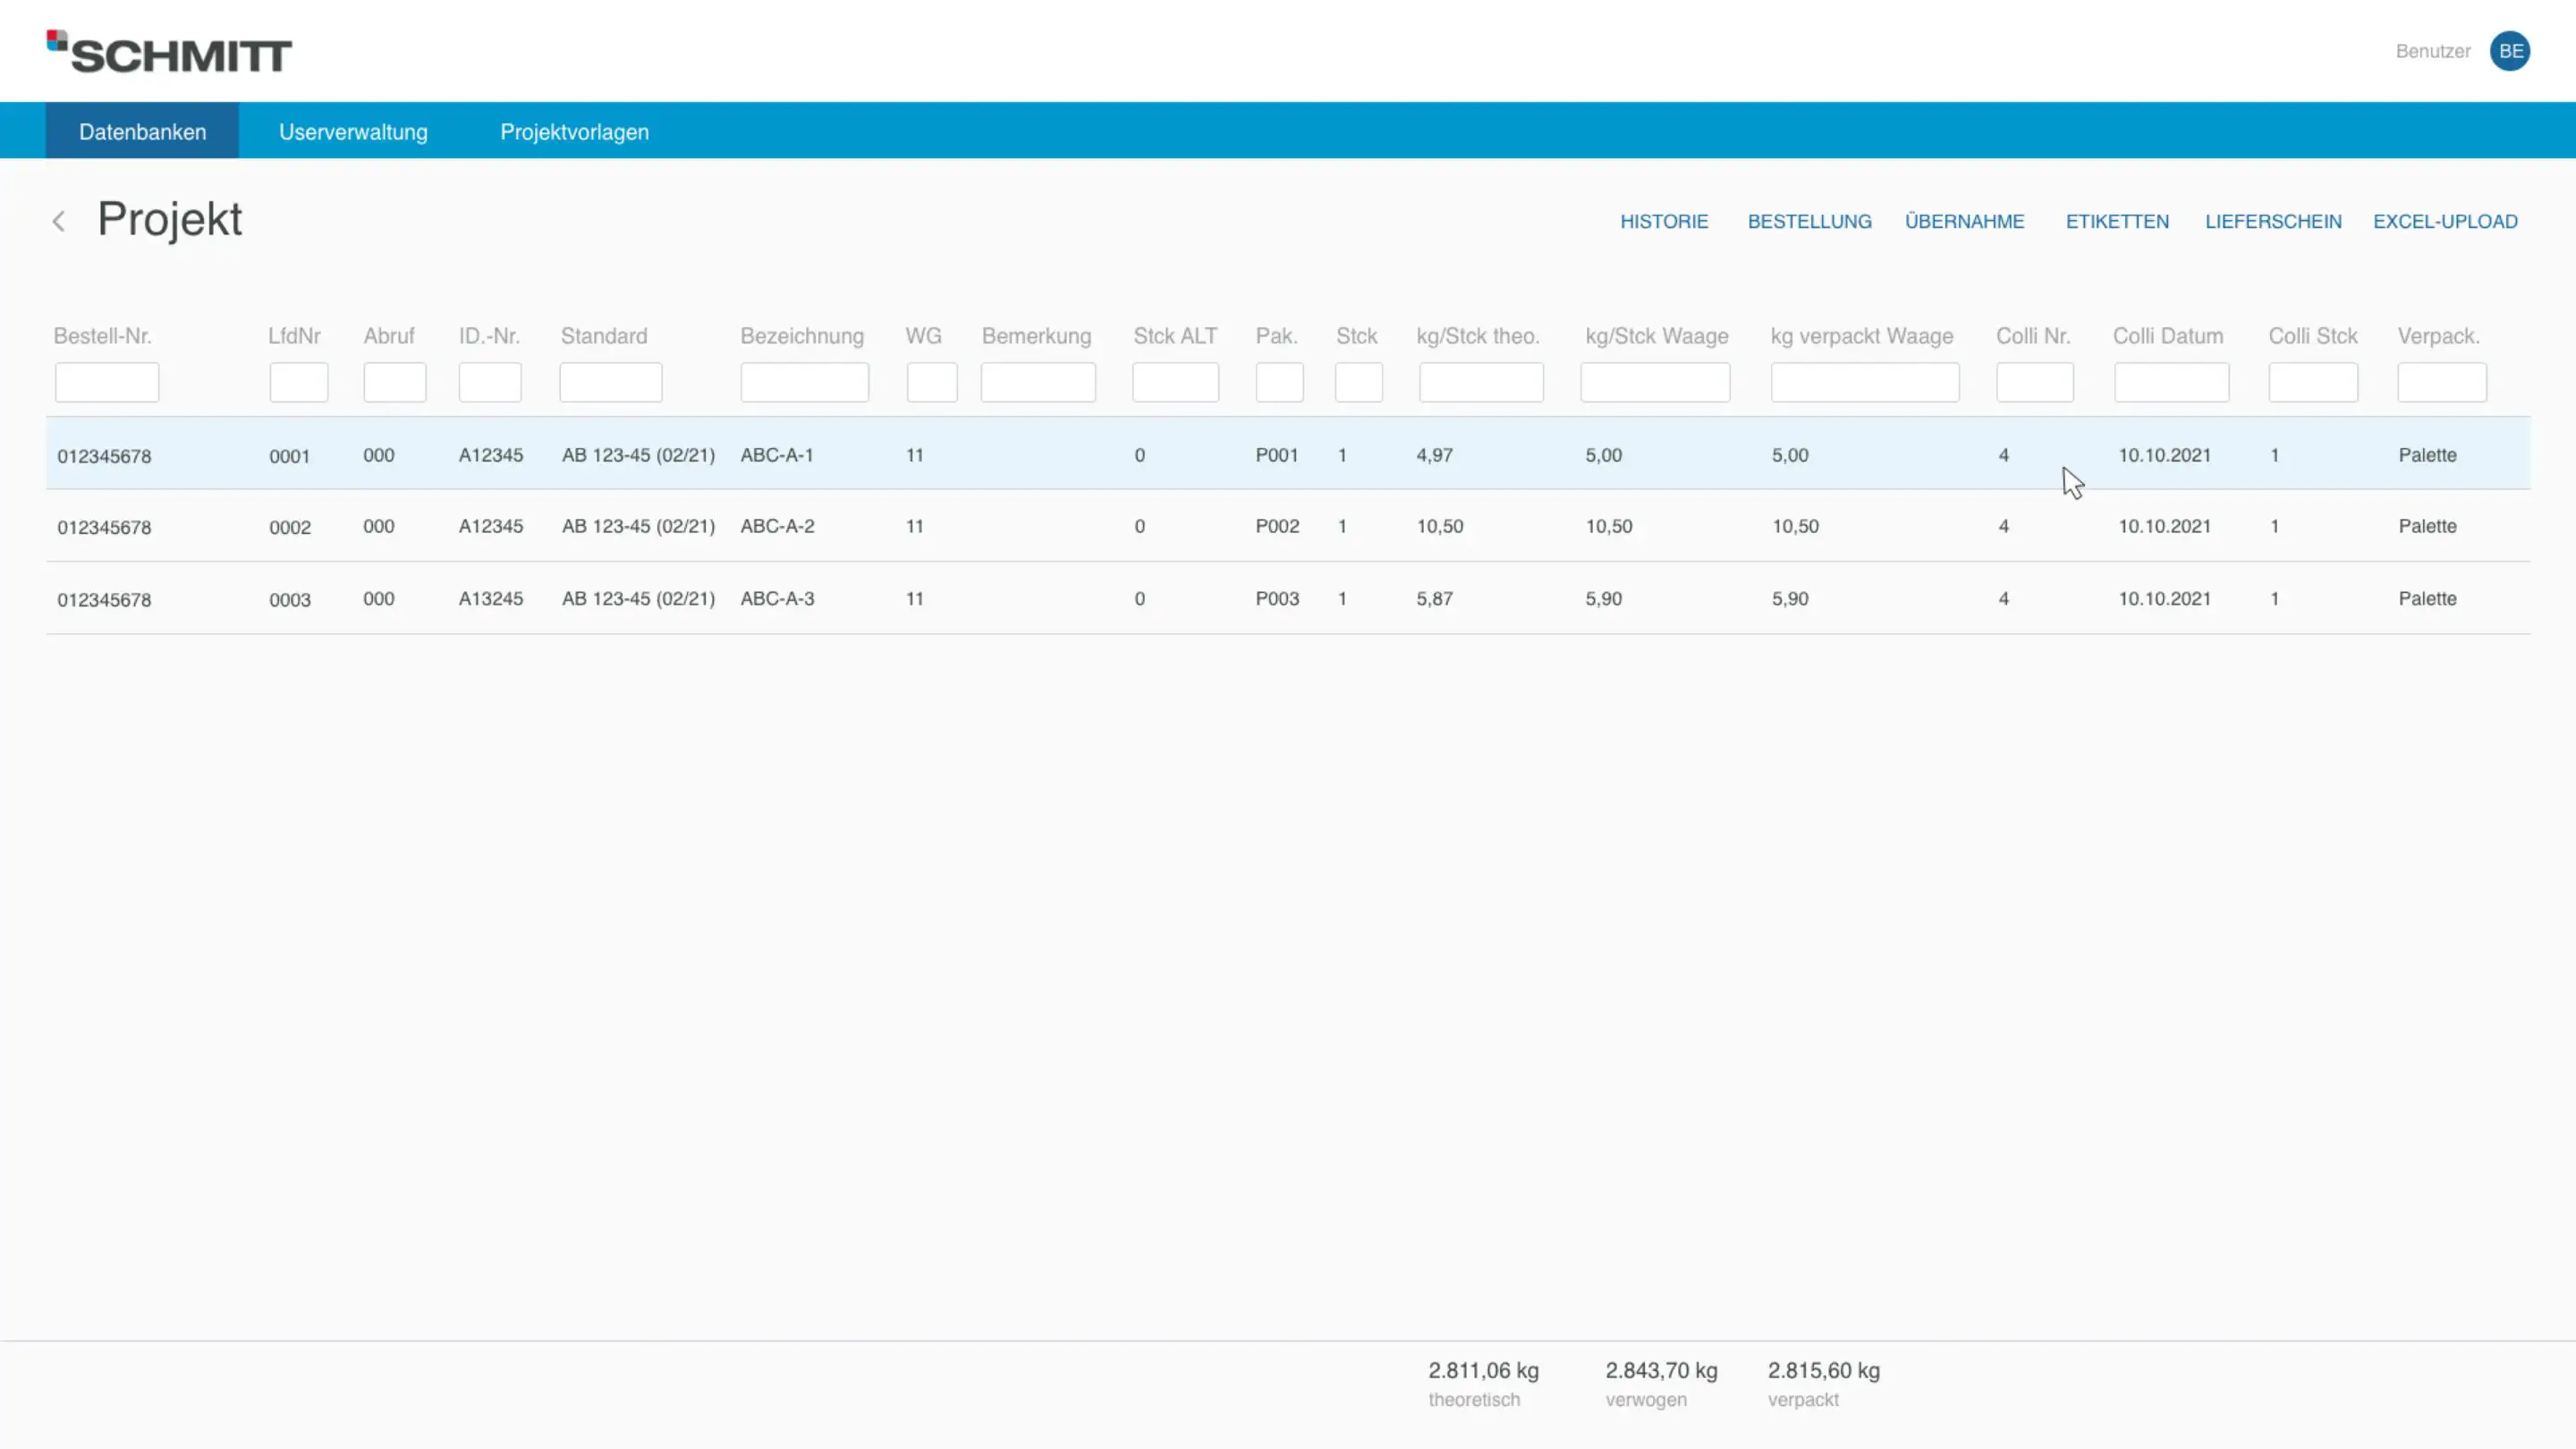Click the BESTELLUNG action
This screenshot has width=2576, height=1449.
pyautogui.click(x=1810, y=221)
